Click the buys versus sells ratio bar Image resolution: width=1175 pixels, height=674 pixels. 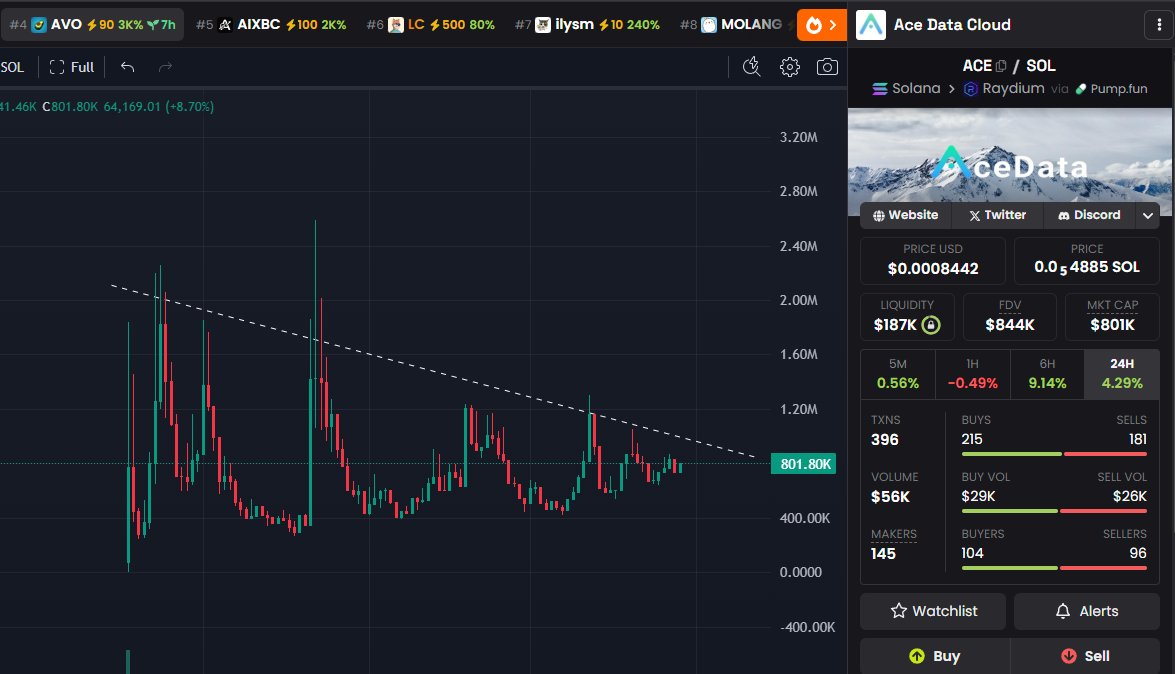[1054, 454]
